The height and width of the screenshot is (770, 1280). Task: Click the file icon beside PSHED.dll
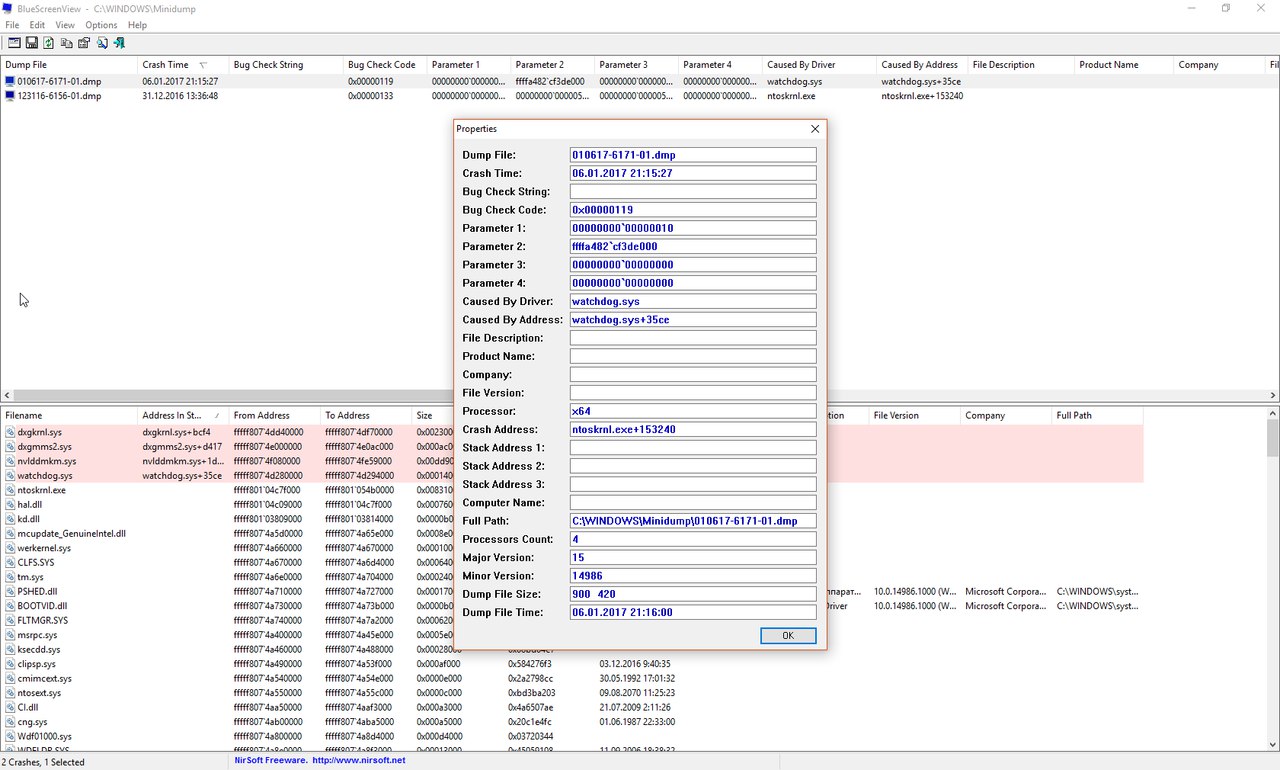pyautogui.click(x=10, y=592)
